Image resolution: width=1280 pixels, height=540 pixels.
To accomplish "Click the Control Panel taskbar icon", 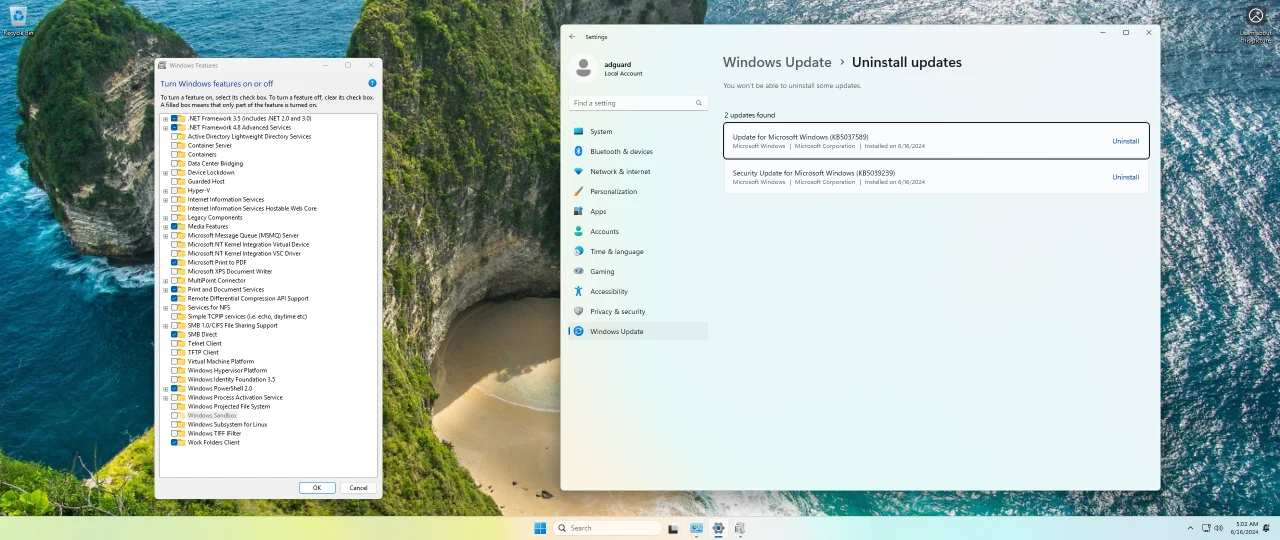I will 696,528.
